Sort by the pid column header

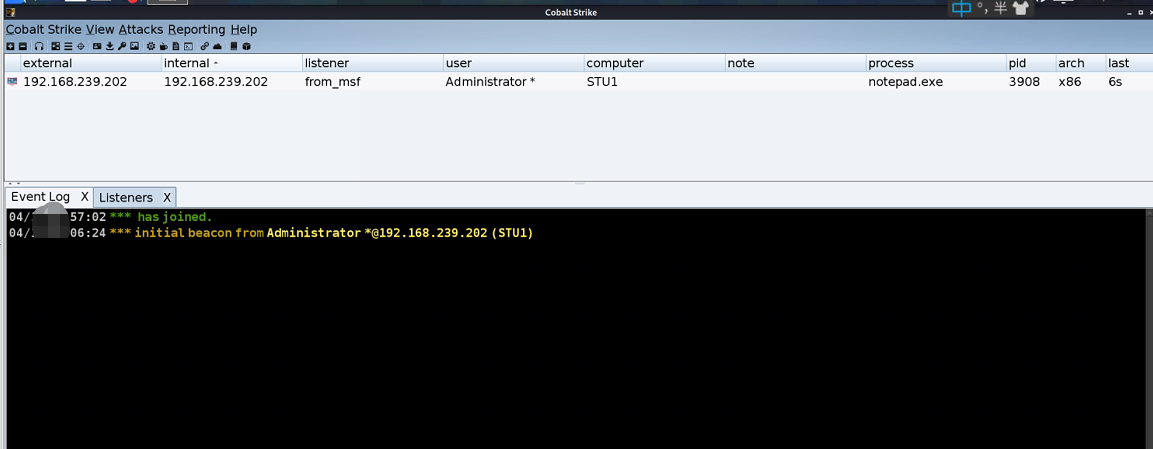coord(1031,63)
